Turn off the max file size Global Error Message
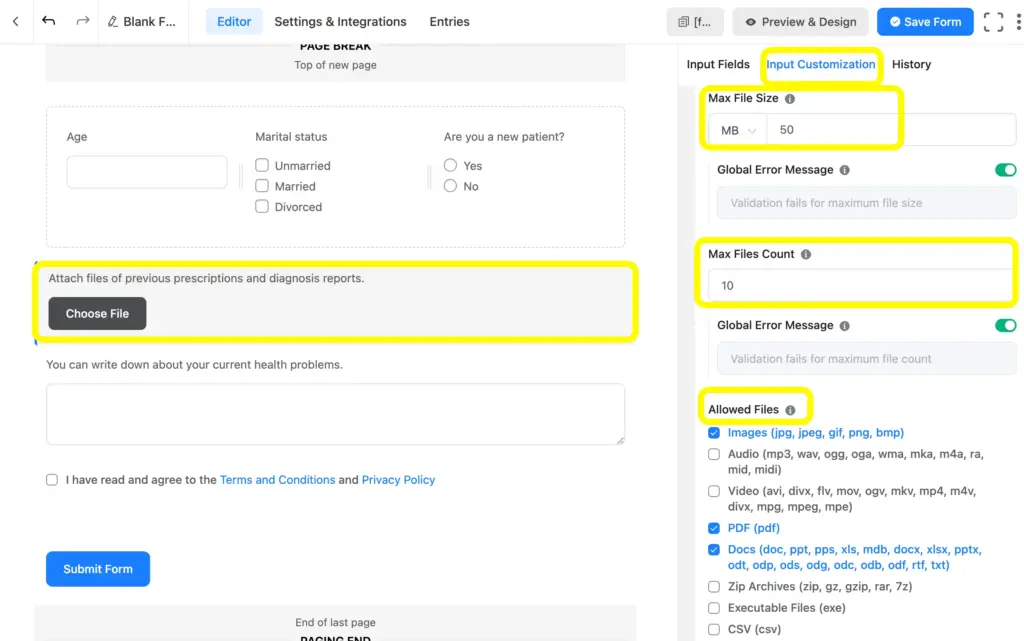The height and width of the screenshot is (641, 1024). pos(1007,169)
